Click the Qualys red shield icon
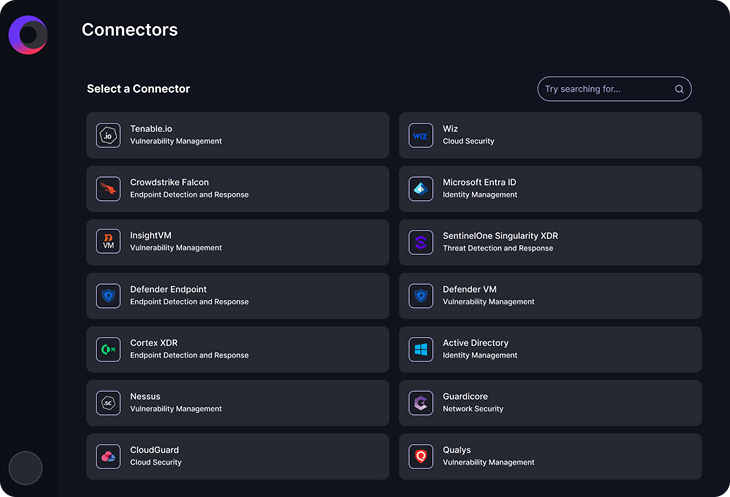Image resolution: width=730 pixels, height=497 pixels. click(x=420, y=457)
